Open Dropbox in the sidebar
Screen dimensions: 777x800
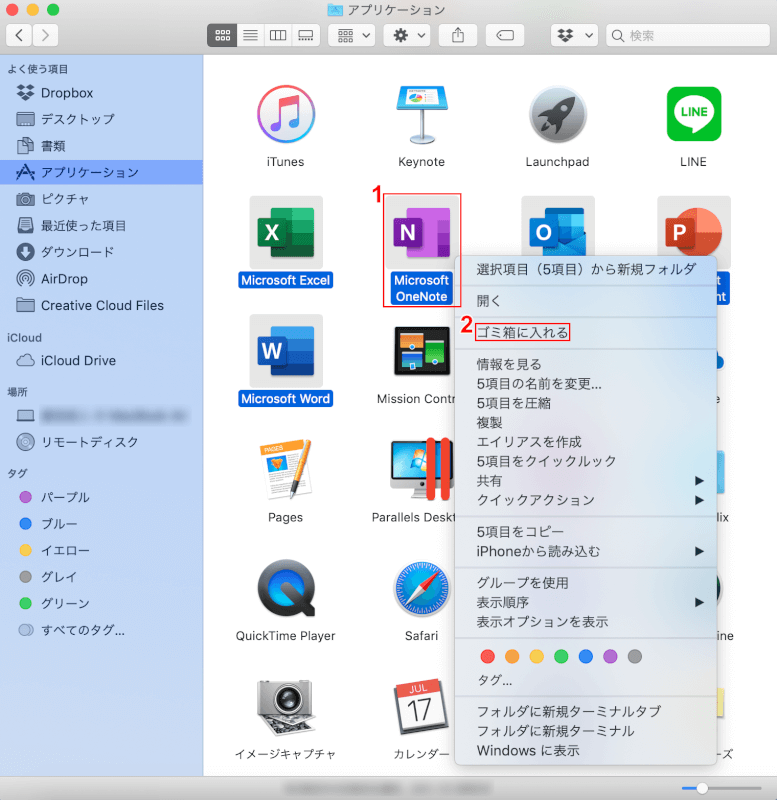[102, 93]
